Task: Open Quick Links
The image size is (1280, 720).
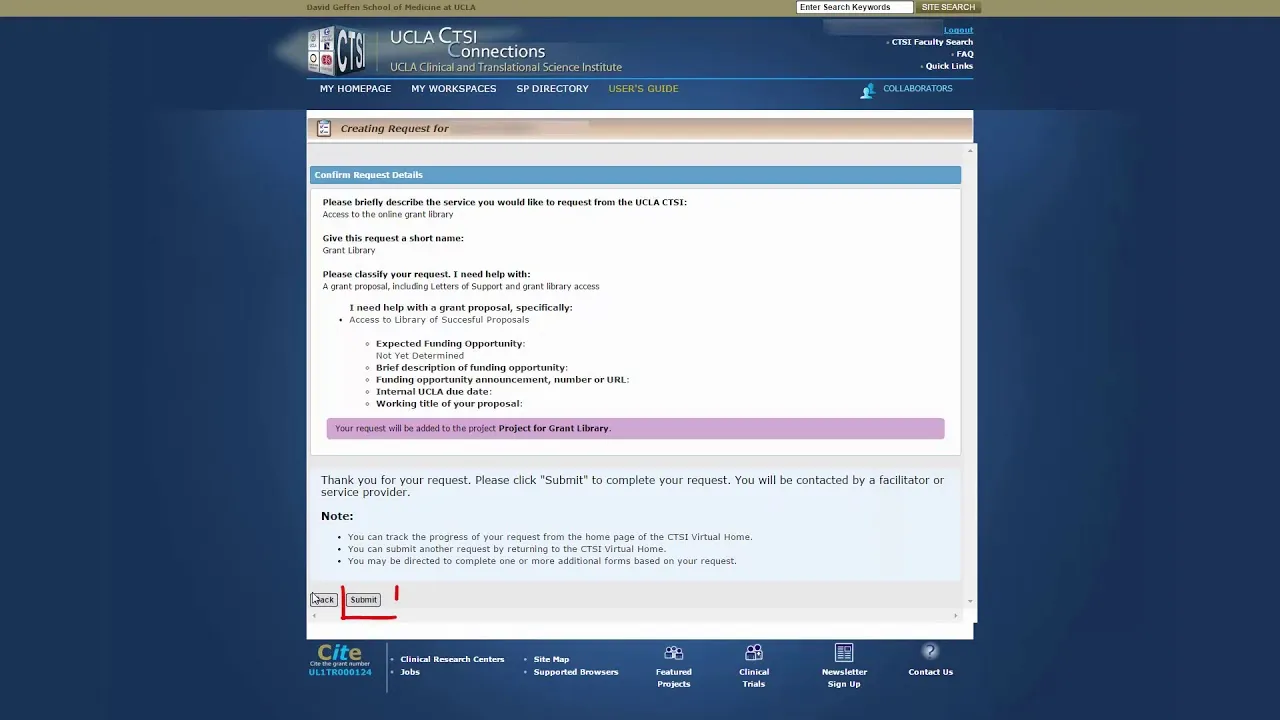Action: click(x=949, y=66)
